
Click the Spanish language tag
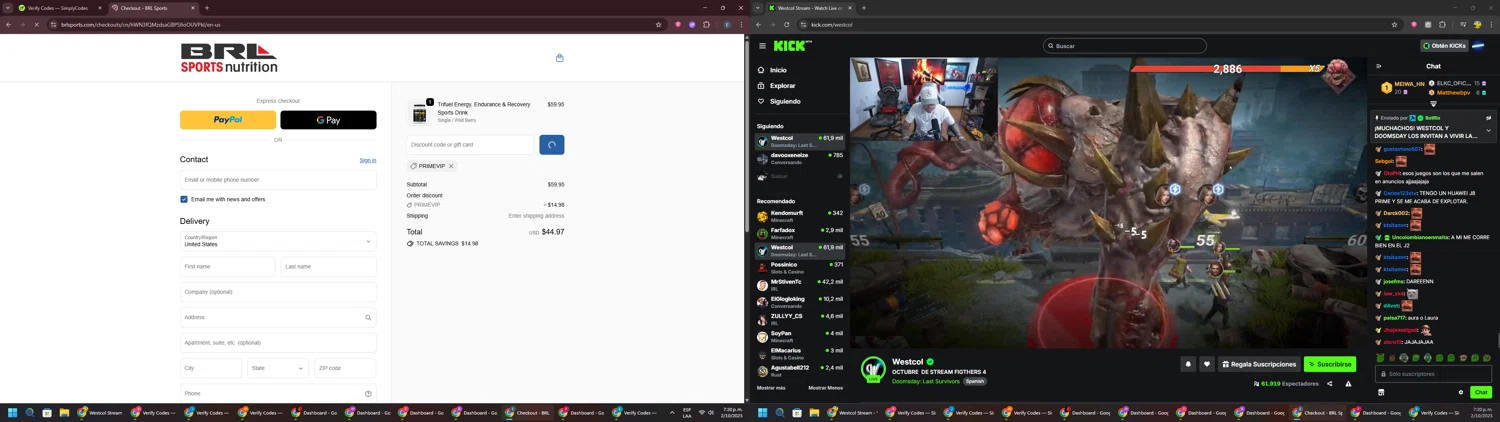[x=975, y=381]
